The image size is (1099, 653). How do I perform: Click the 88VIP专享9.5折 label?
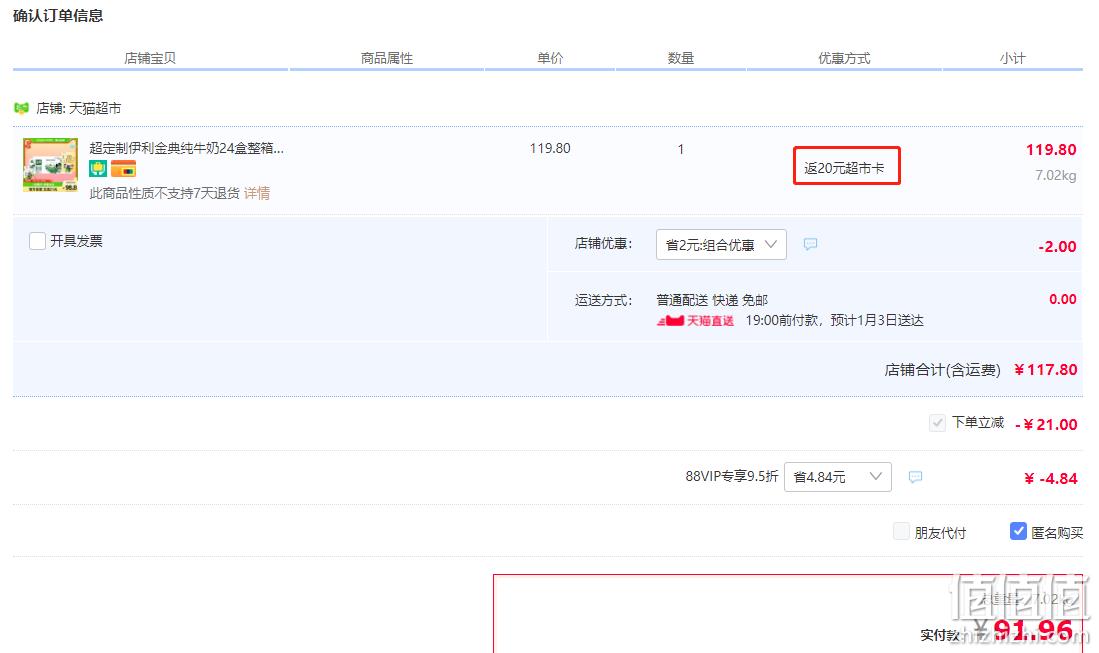click(x=732, y=476)
